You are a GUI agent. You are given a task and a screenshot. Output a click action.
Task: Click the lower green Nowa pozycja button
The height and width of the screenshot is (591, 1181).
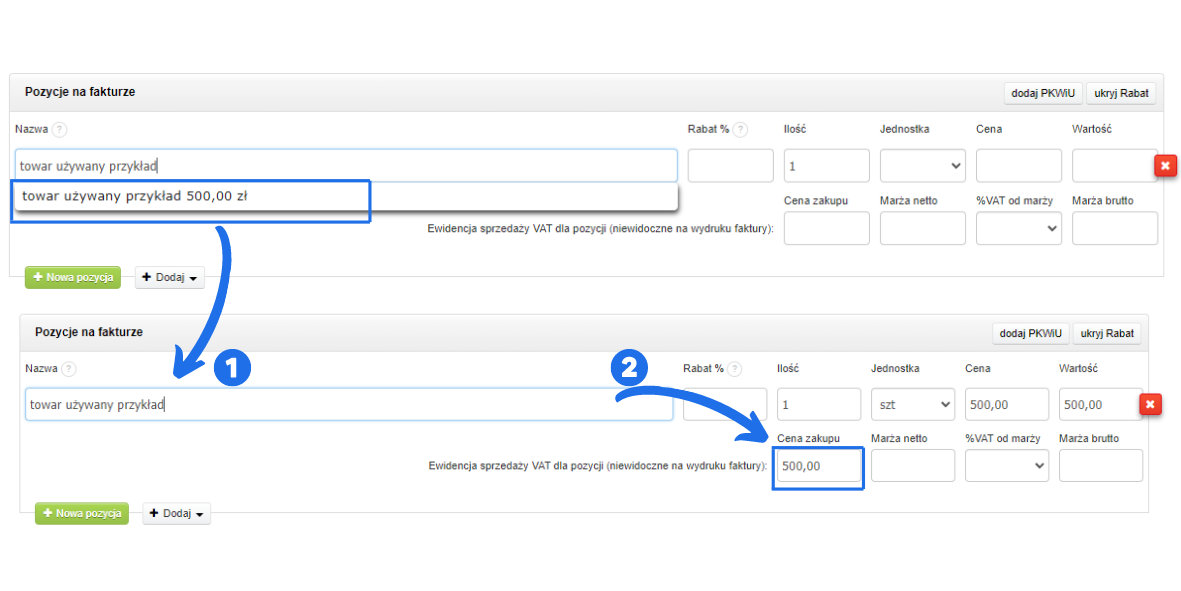coord(82,514)
